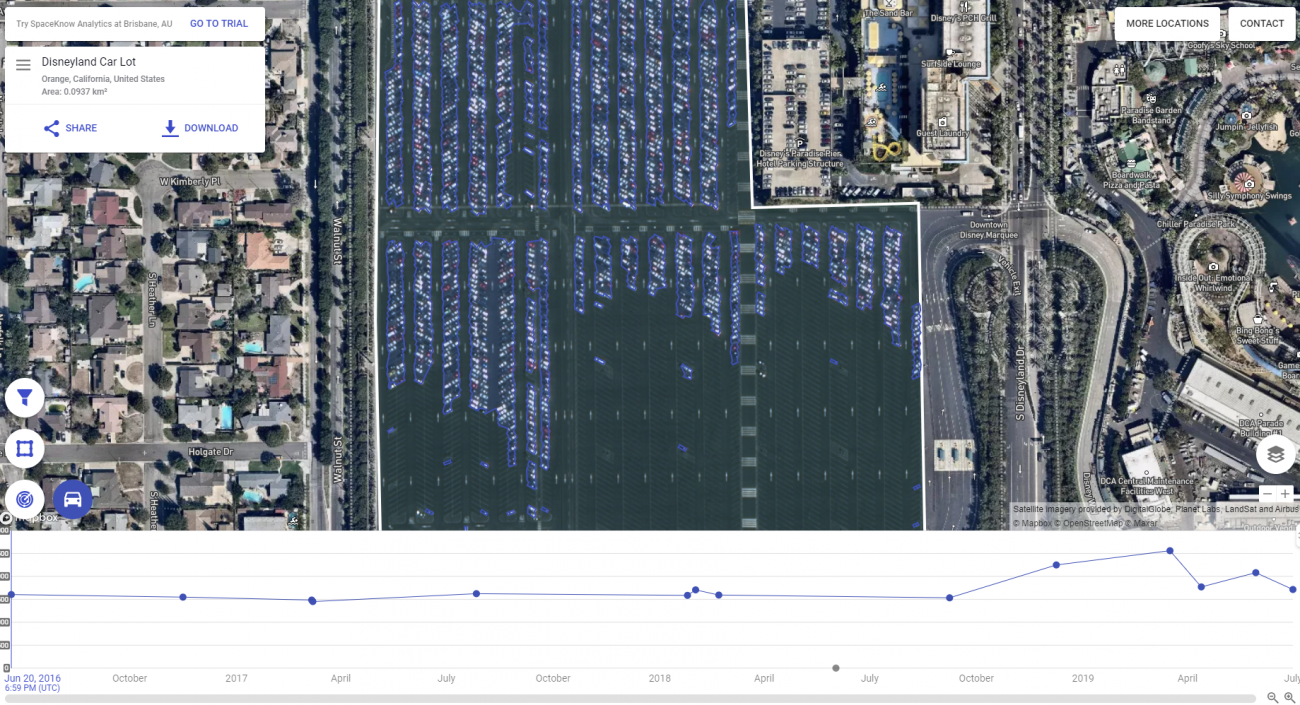Toggle the car detection layer button
This screenshot has width=1300, height=705.
click(x=73, y=498)
